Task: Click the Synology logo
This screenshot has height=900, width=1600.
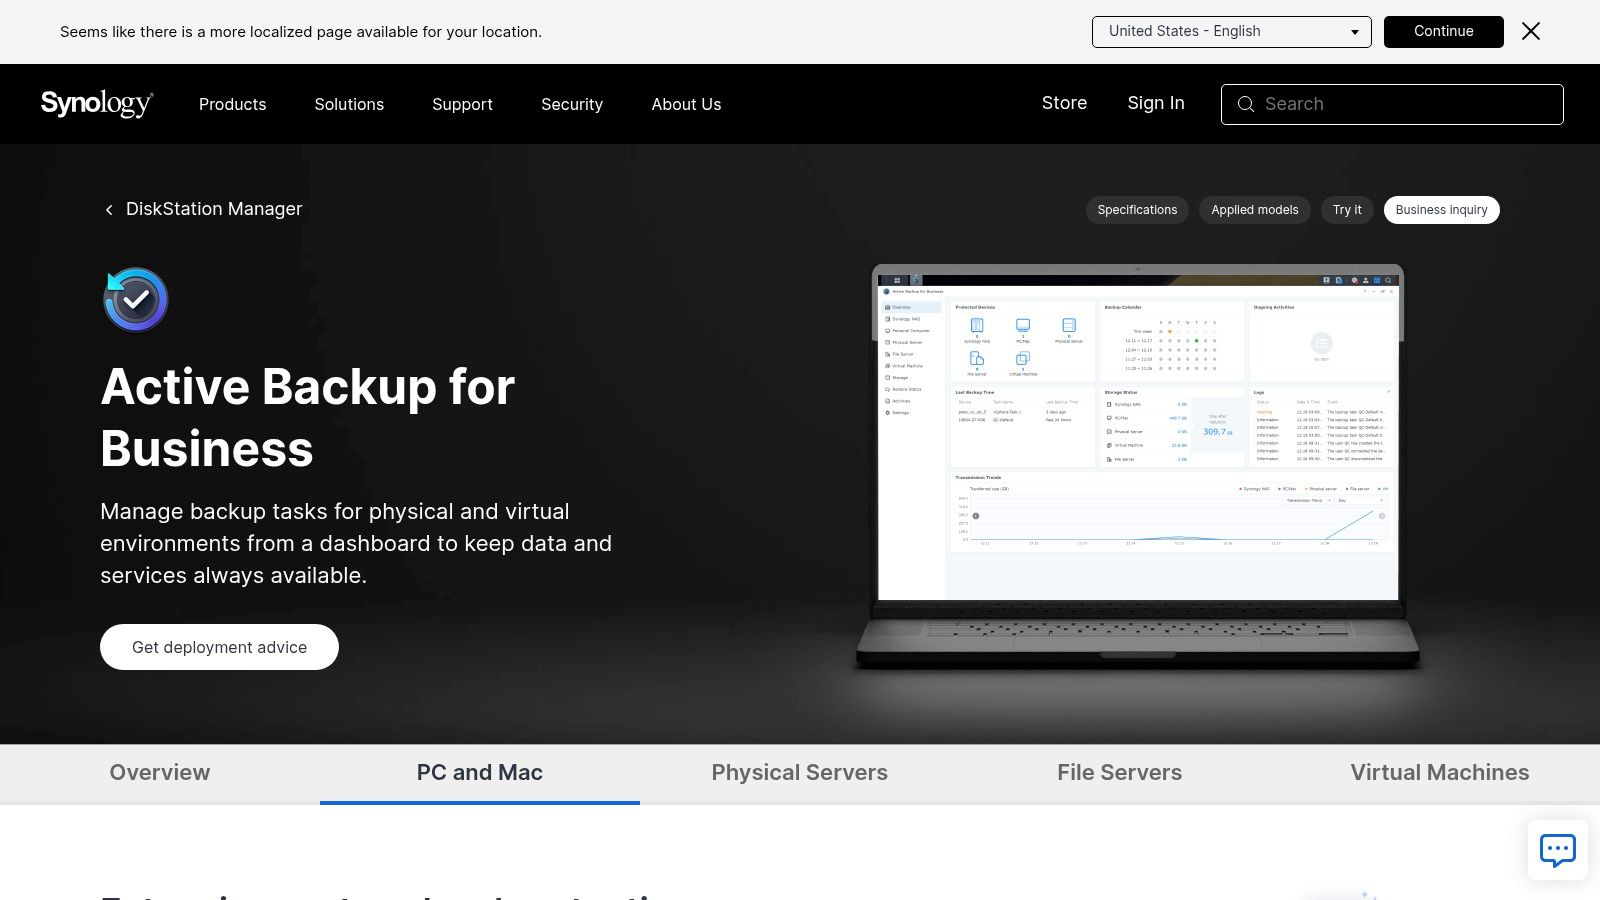Action: [x=97, y=104]
